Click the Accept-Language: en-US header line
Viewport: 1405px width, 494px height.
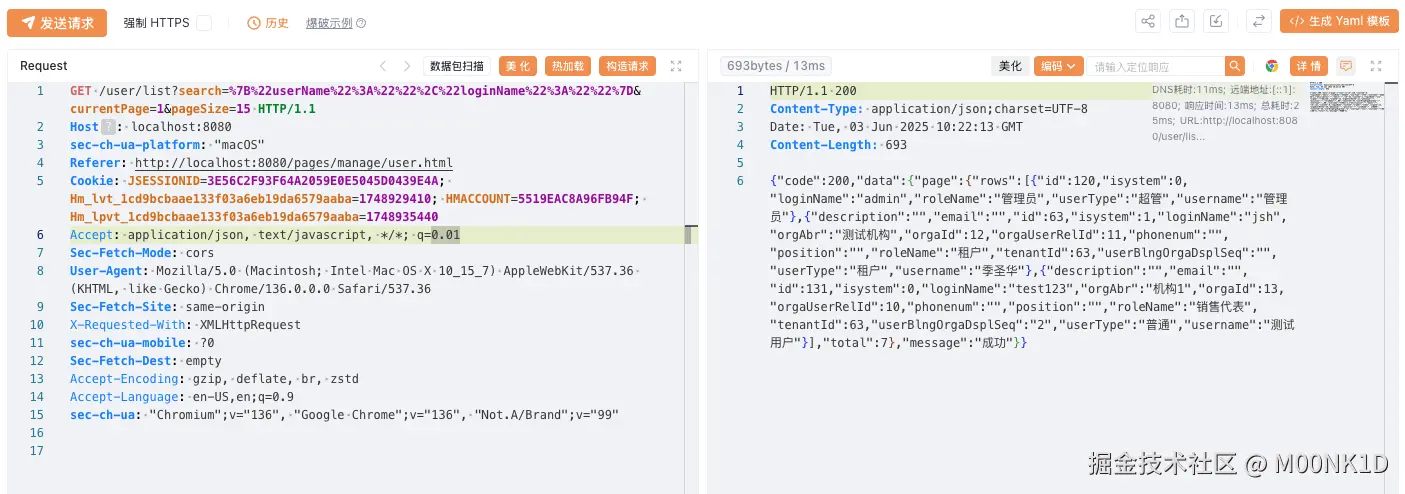coord(182,397)
